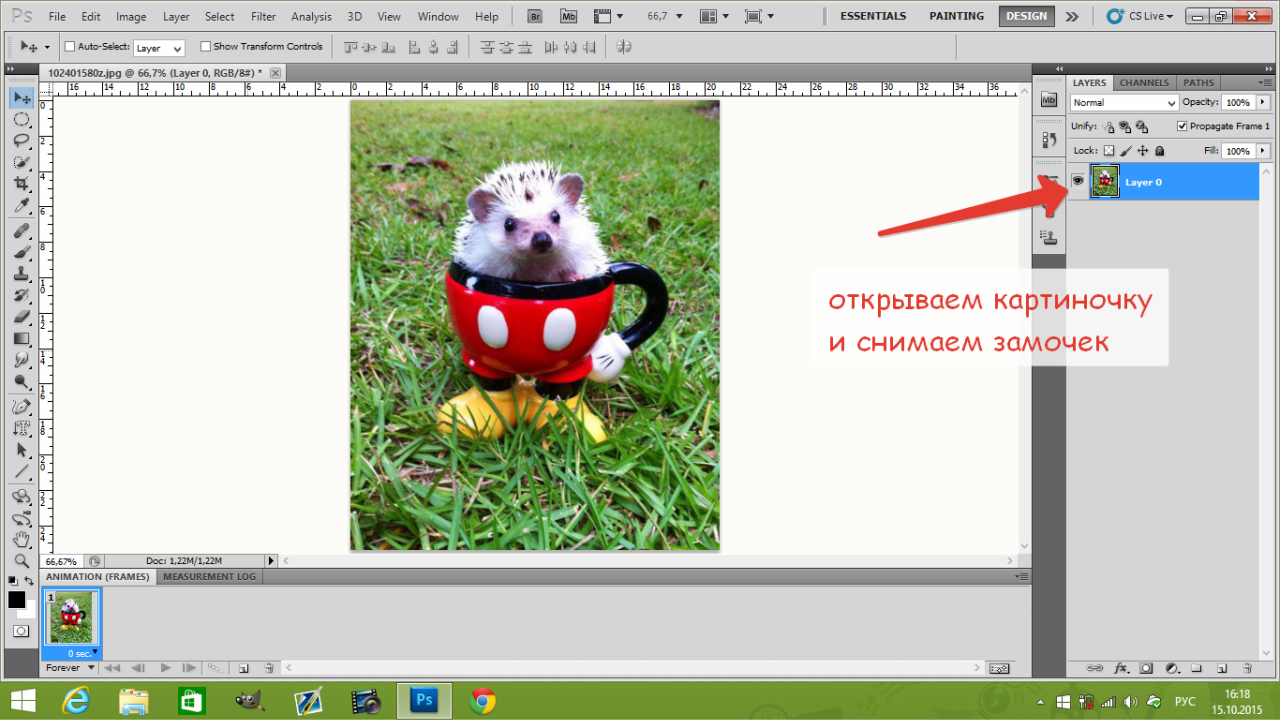The image size is (1280, 720).
Task: Click the lock-all padlock icon in Layers
Action: pos(1160,151)
